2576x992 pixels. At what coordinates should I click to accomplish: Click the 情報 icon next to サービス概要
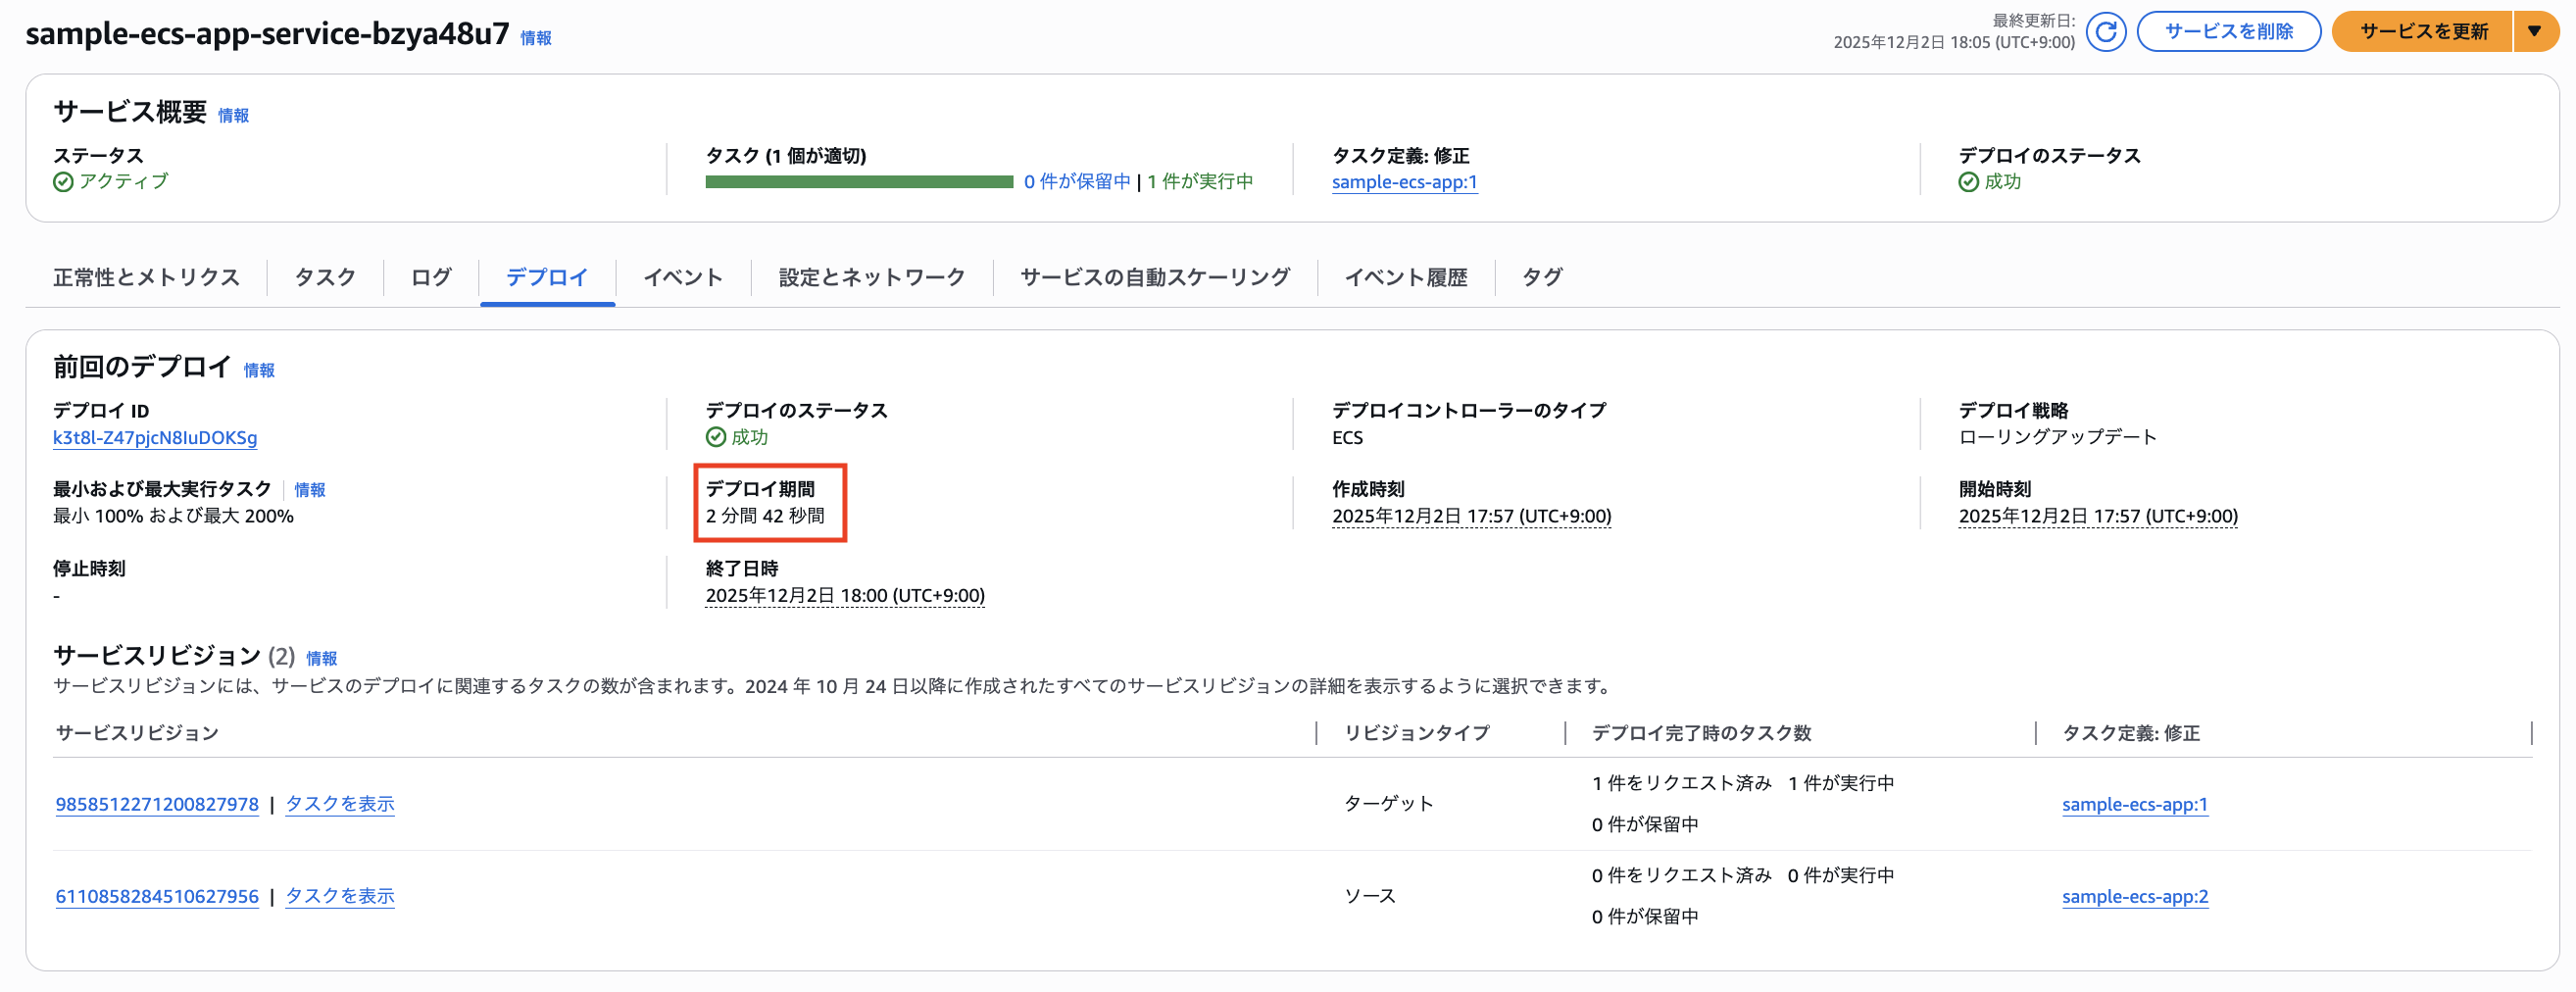(234, 116)
